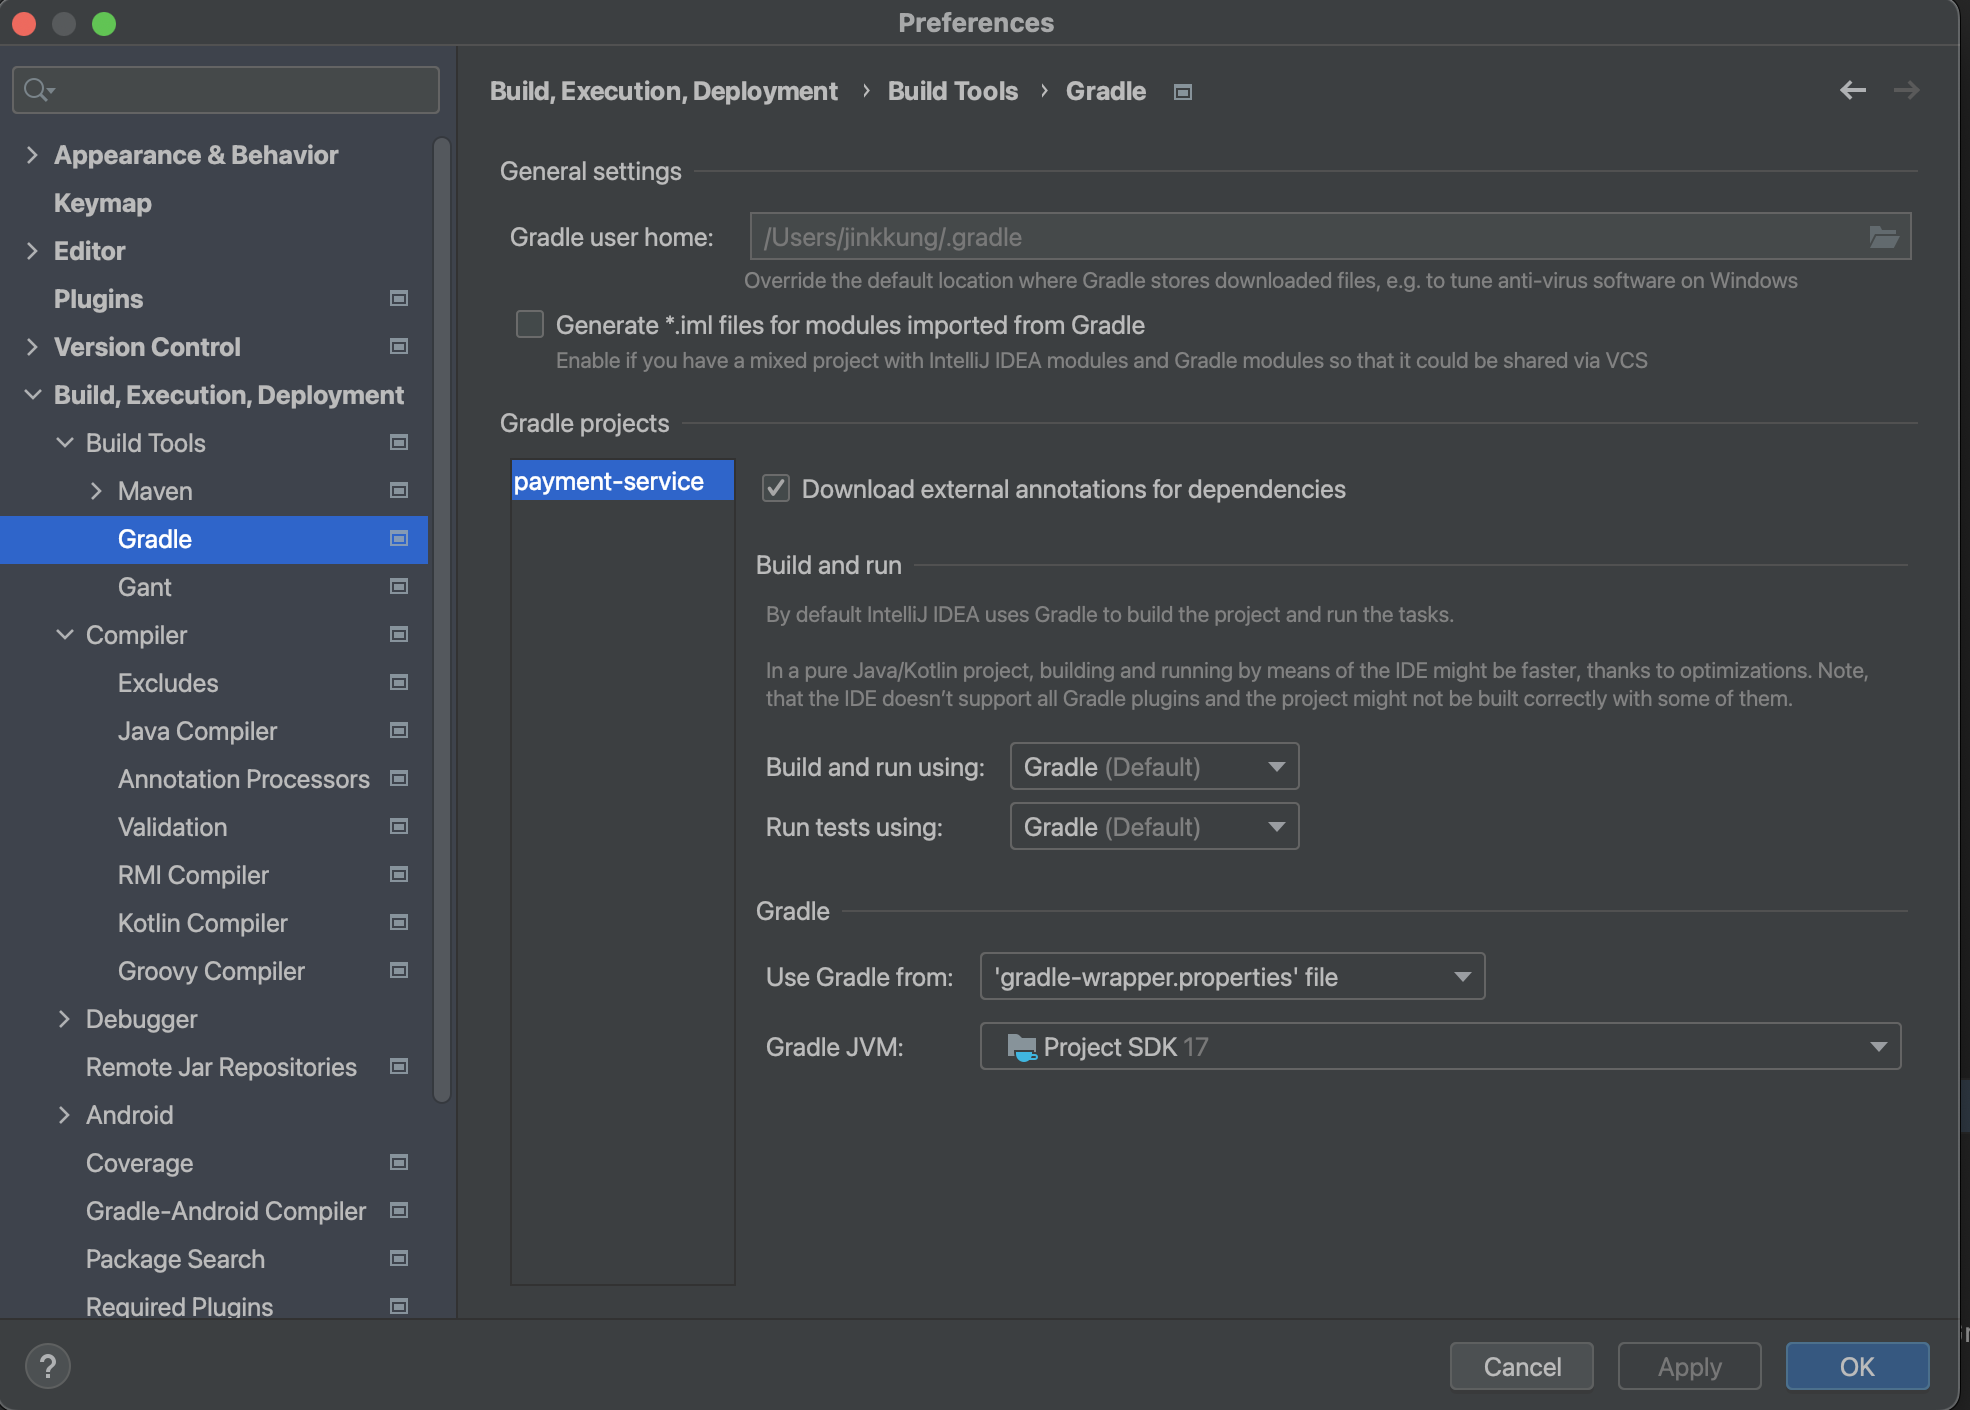Click the forward navigation arrow icon
This screenshot has height=1410, width=1970.
click(1906, 90)
